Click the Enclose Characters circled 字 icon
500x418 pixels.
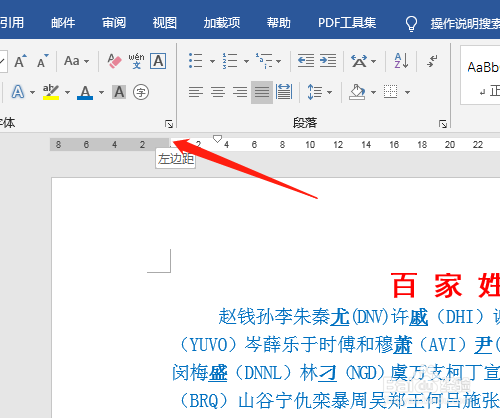coord(141,92)
